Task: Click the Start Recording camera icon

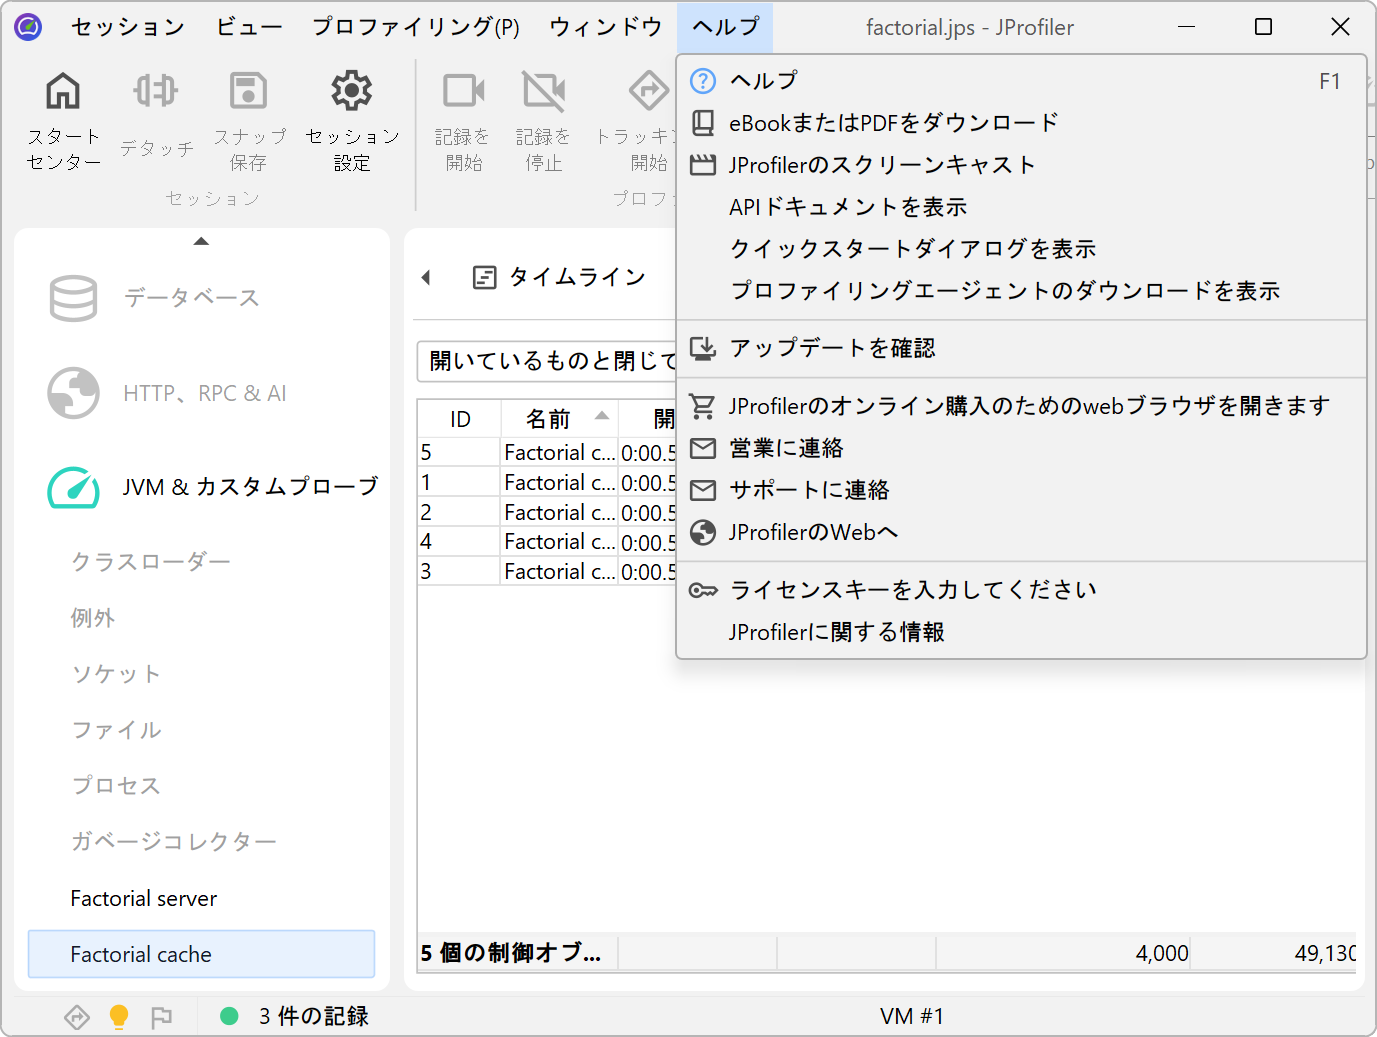Action: point(463,92)
